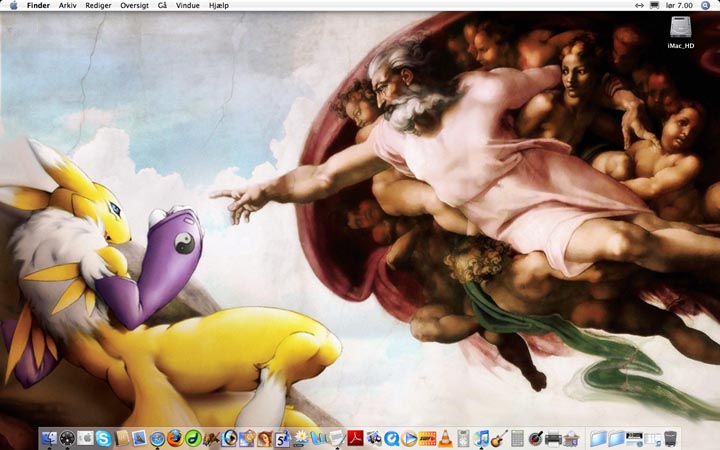Click the iMac_HD label on desktop

point(681,46)
